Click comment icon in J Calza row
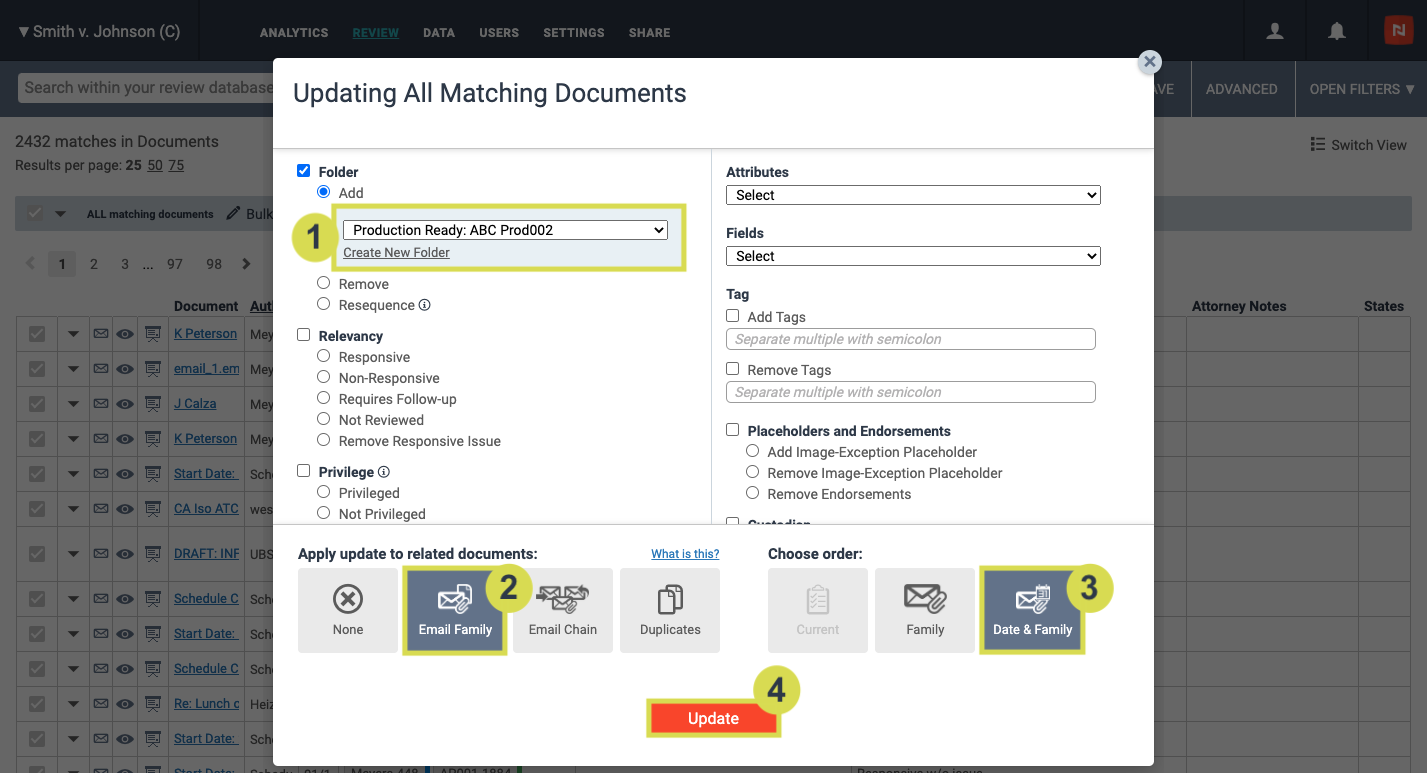This screenshot has height=773, width=1427. click(x=153, y=404)
